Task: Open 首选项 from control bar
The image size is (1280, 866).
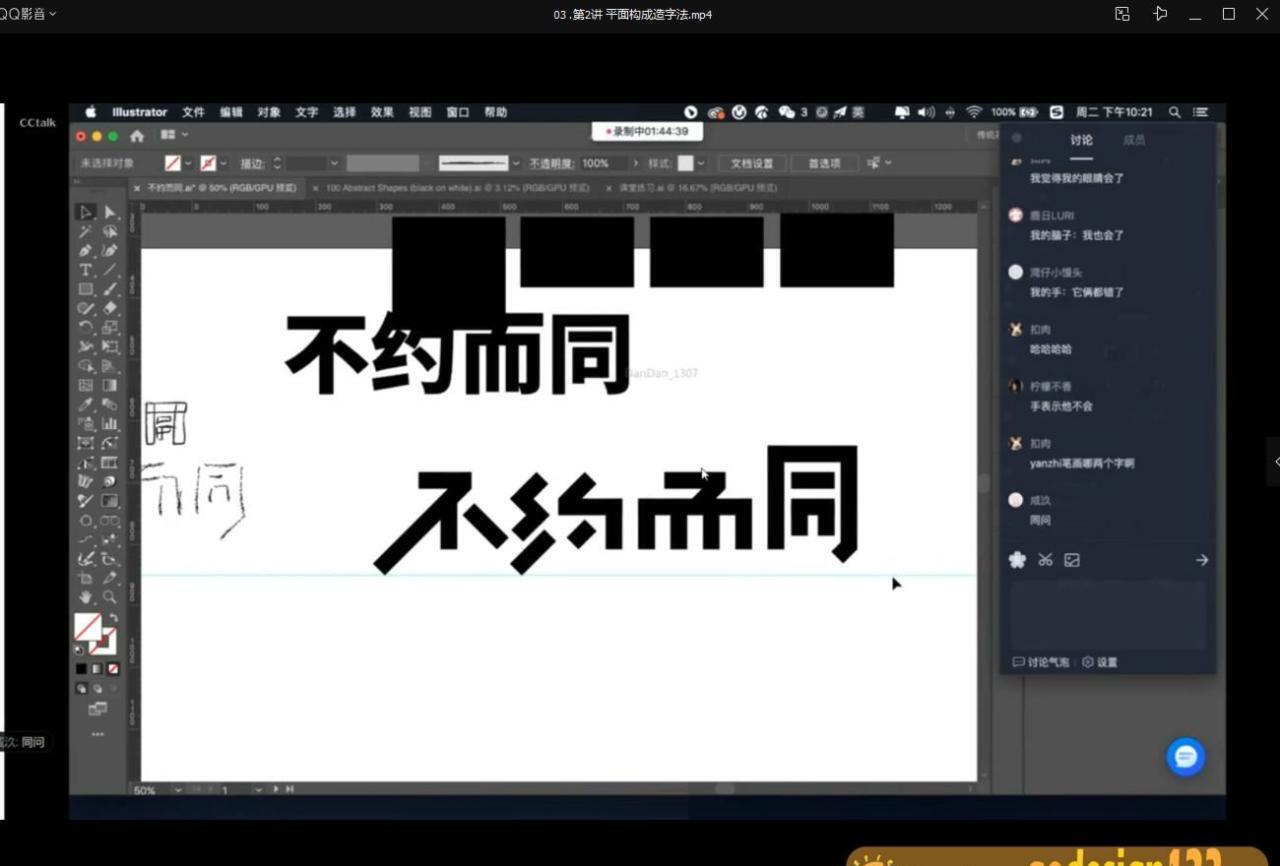Action: tap(824, 163)
